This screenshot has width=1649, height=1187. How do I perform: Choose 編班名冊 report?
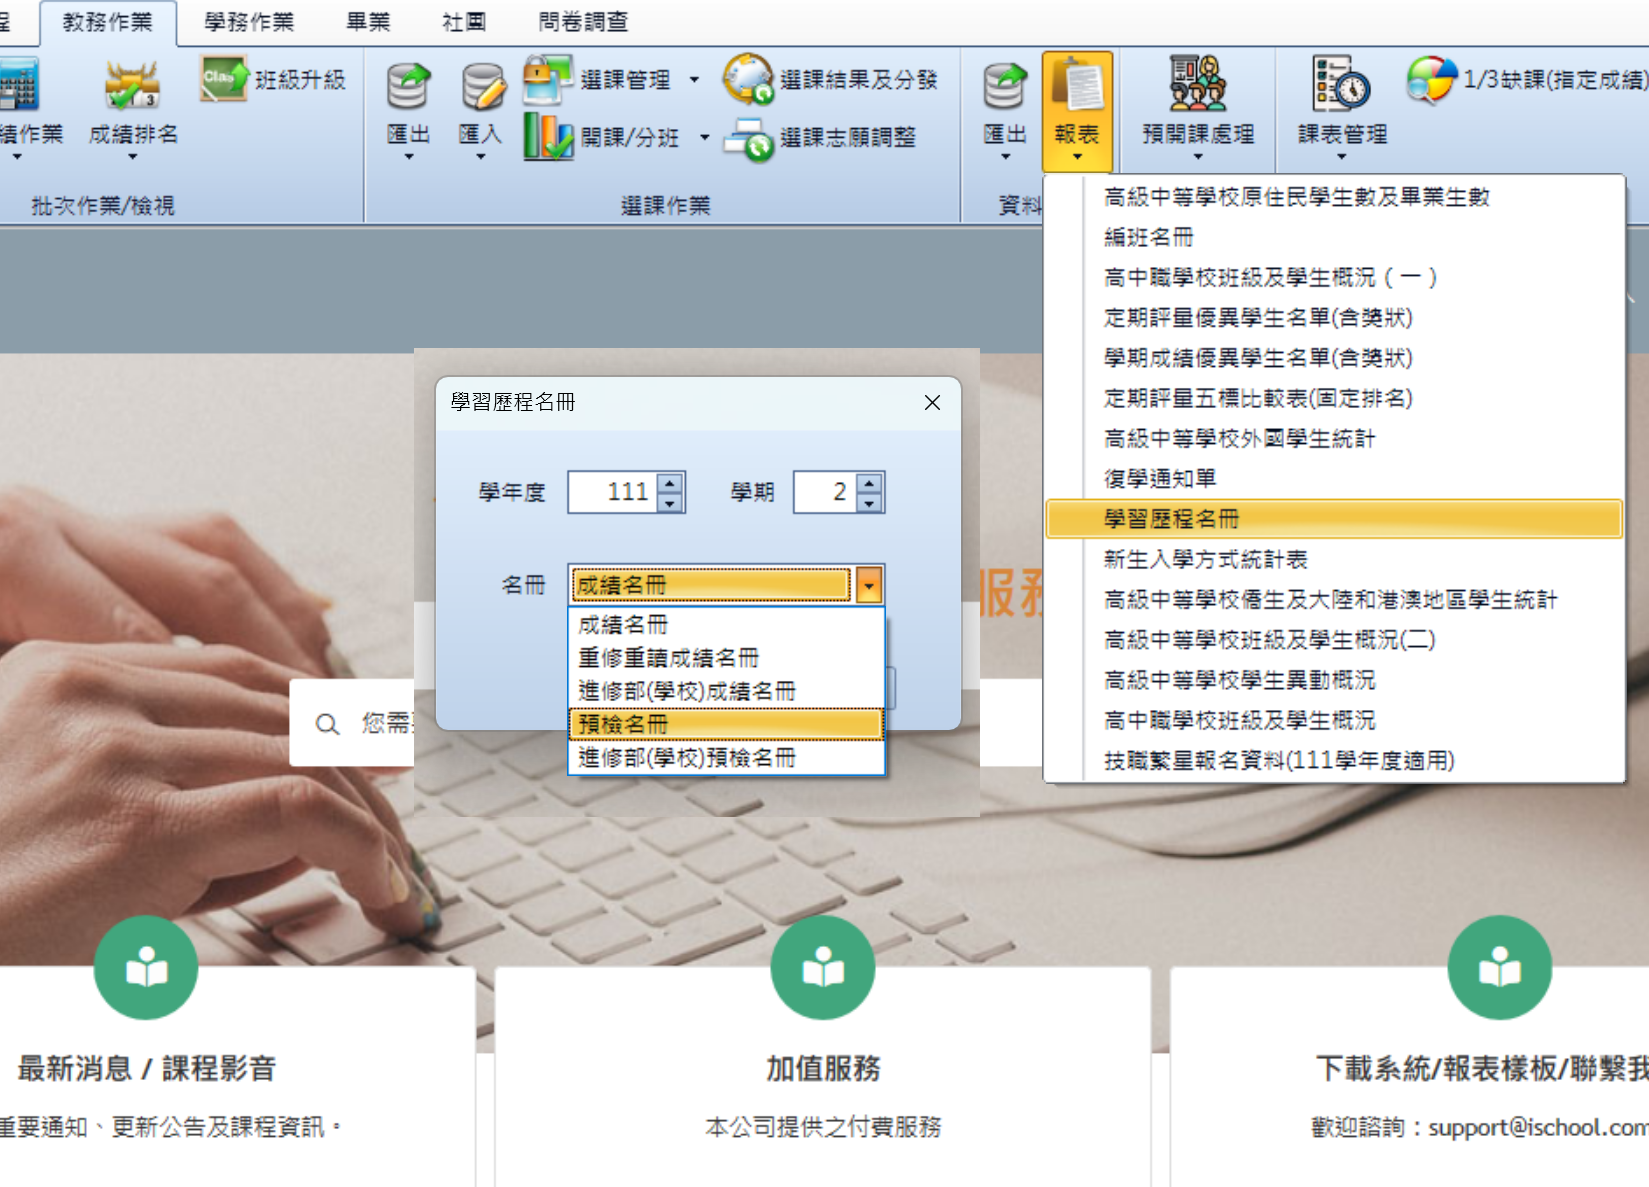coord(1334,237)
